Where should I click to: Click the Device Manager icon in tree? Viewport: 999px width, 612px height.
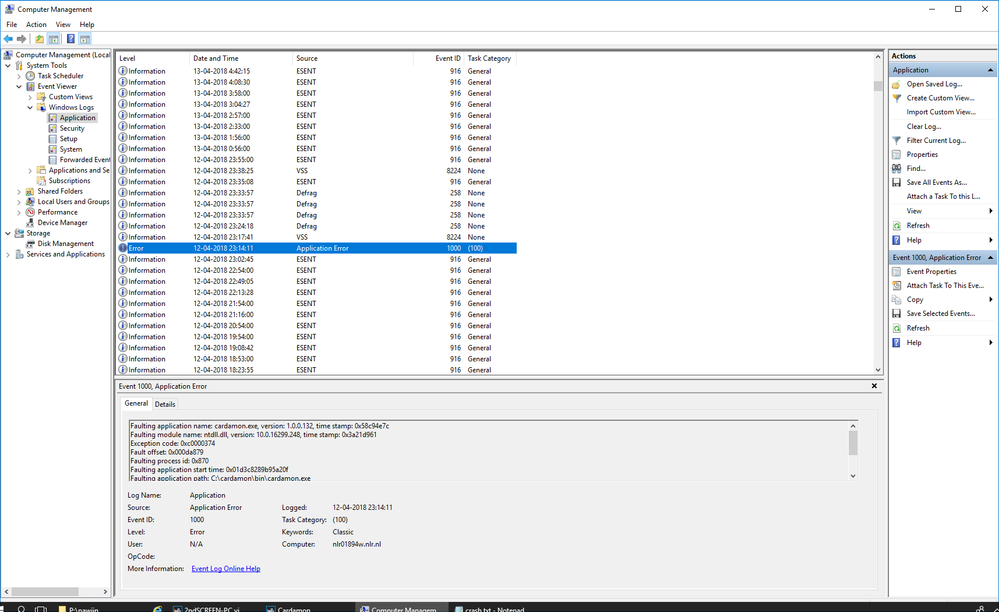31,223
